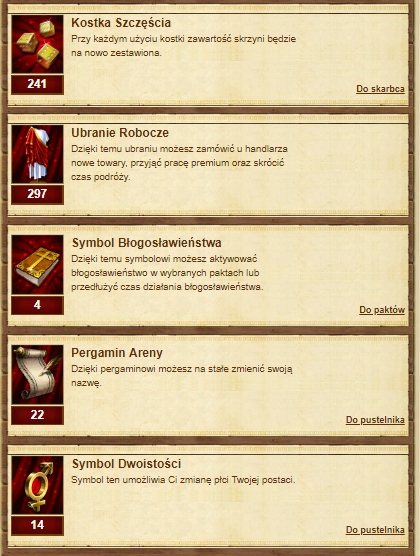
Task: Click the golden book Symbol Błogosławieństwa icon
Action: coord(37,264)
